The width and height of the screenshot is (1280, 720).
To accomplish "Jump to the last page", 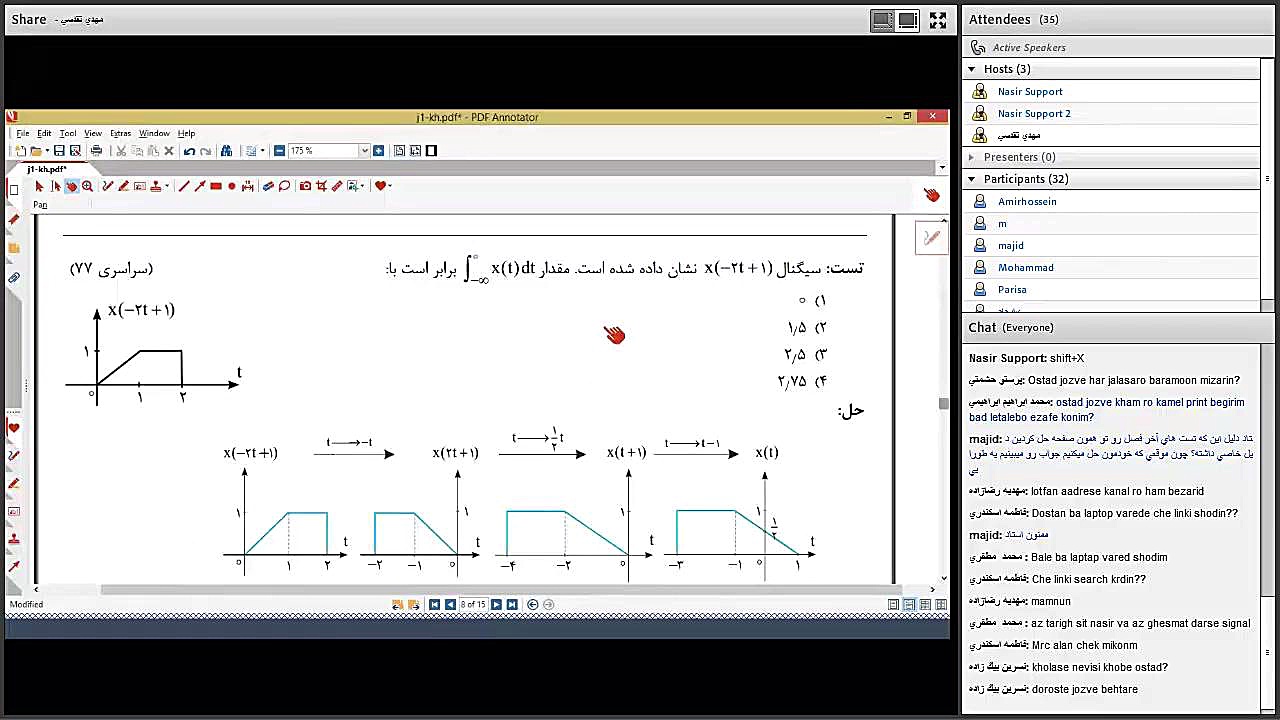I will click(512, 605).
